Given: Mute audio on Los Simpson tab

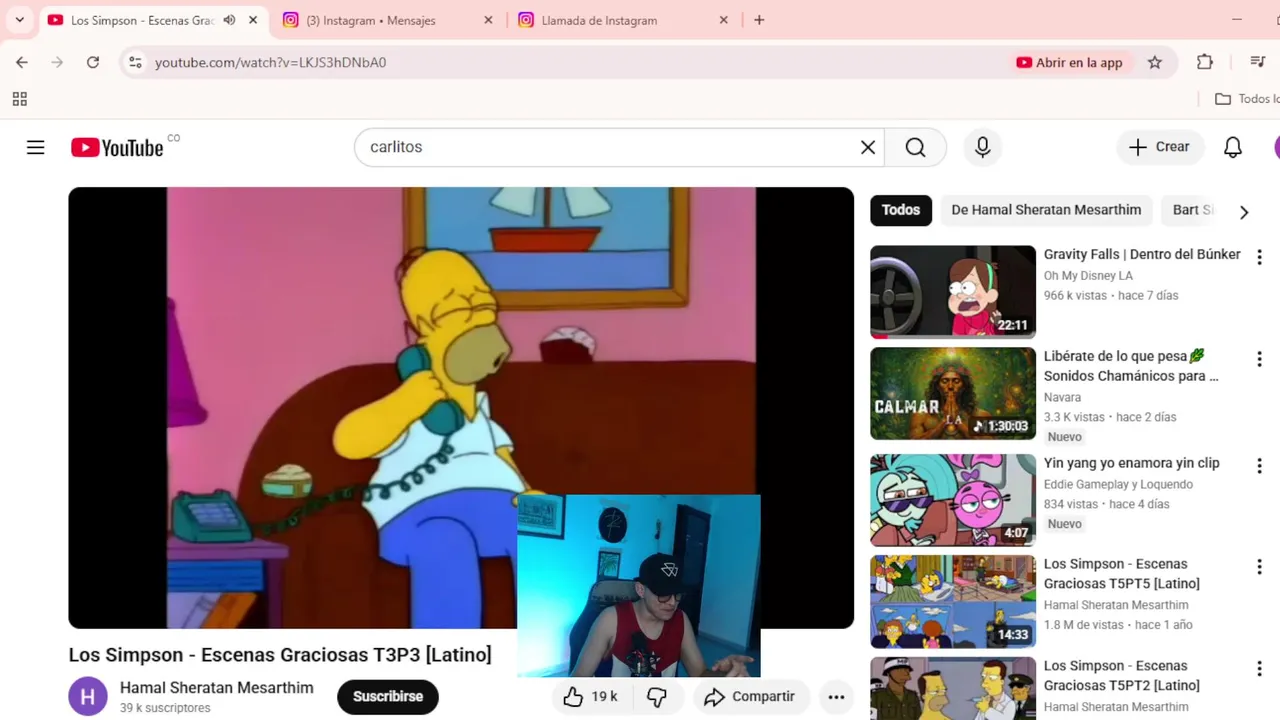Looking at the screenshot, I should [x=229, y=20].
